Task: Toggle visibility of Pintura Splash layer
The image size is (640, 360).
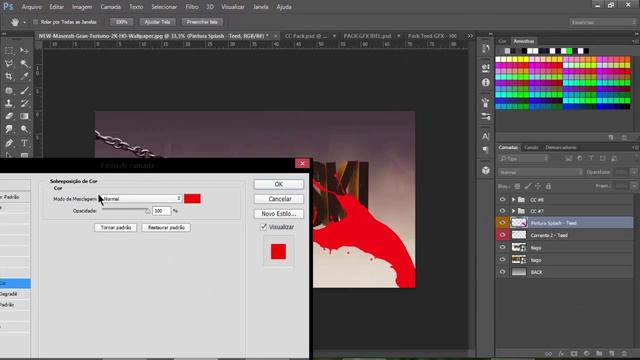Action: pos(502,223)
